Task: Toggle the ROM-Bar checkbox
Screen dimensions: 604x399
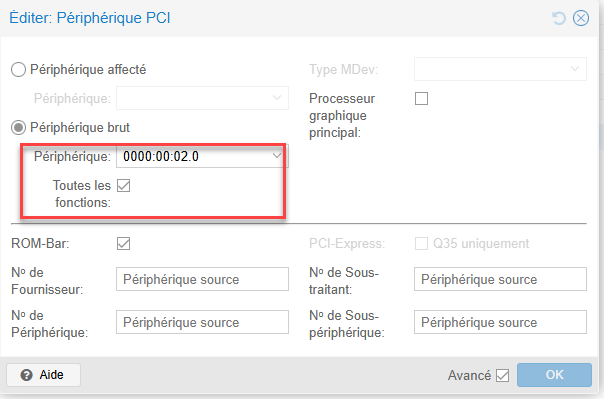Action: [124, 243]
